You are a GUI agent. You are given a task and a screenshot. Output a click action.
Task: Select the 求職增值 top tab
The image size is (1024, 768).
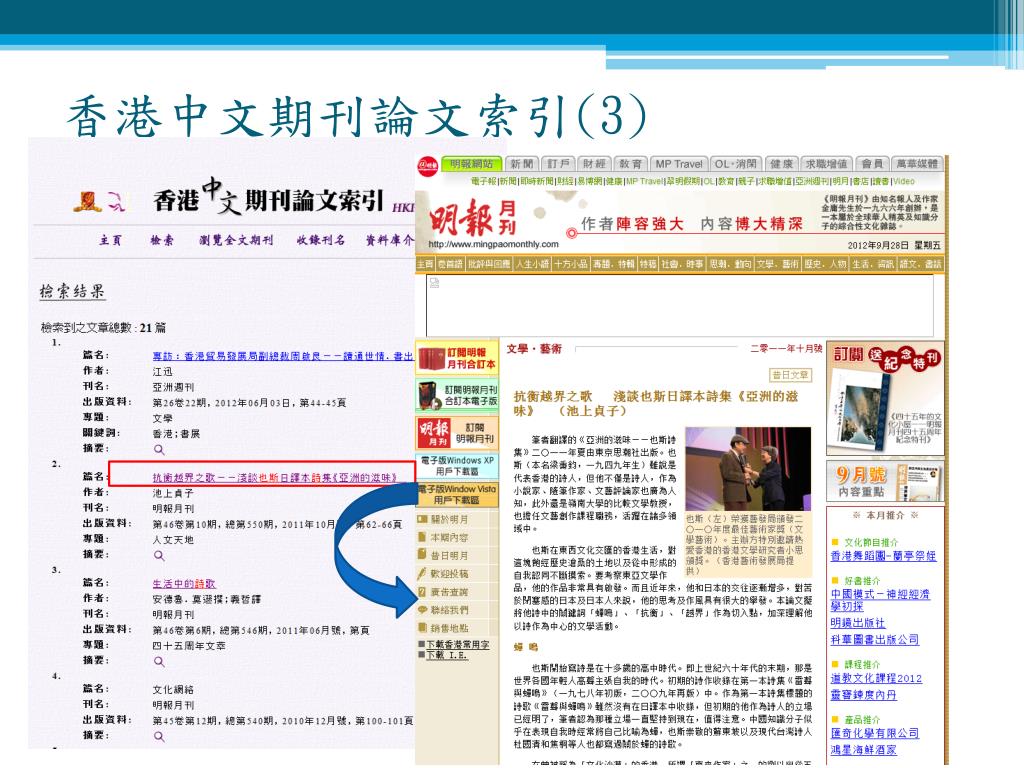pos(826,164)
